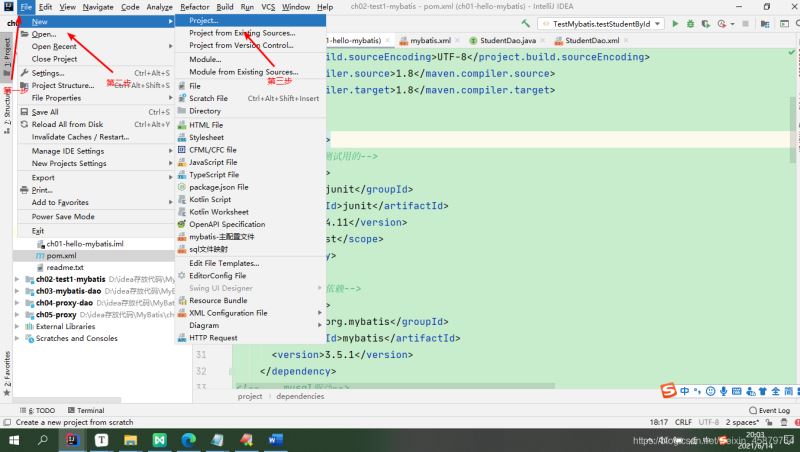This screenshot has width=800, height=452.
Task: Click the stop run icon
Action: [x=745, y=23]
